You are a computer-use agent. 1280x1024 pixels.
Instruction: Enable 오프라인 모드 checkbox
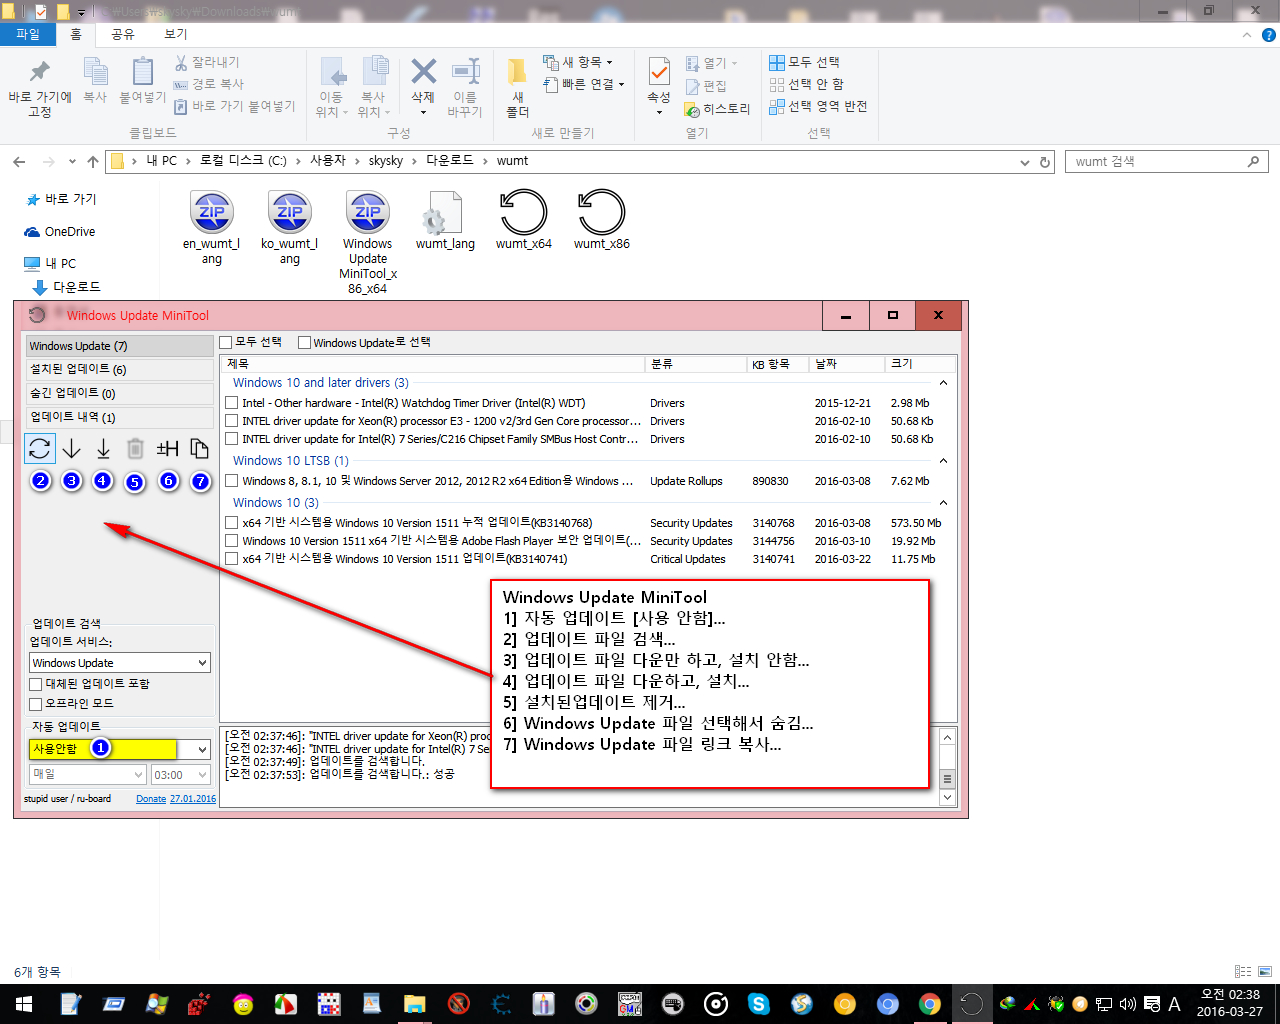[36, 704]
